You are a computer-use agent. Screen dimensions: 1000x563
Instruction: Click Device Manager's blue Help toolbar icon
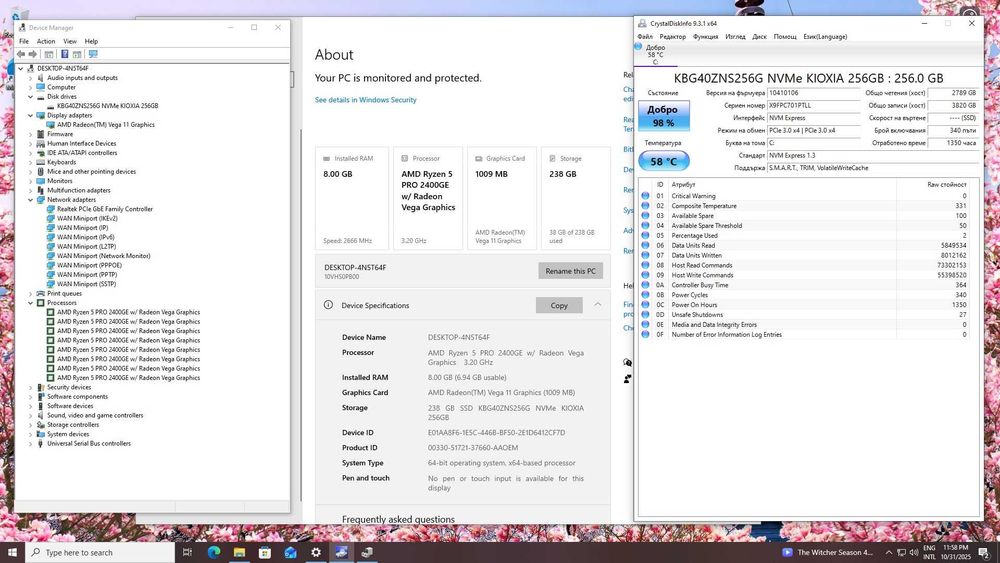[x=64, y=54]
